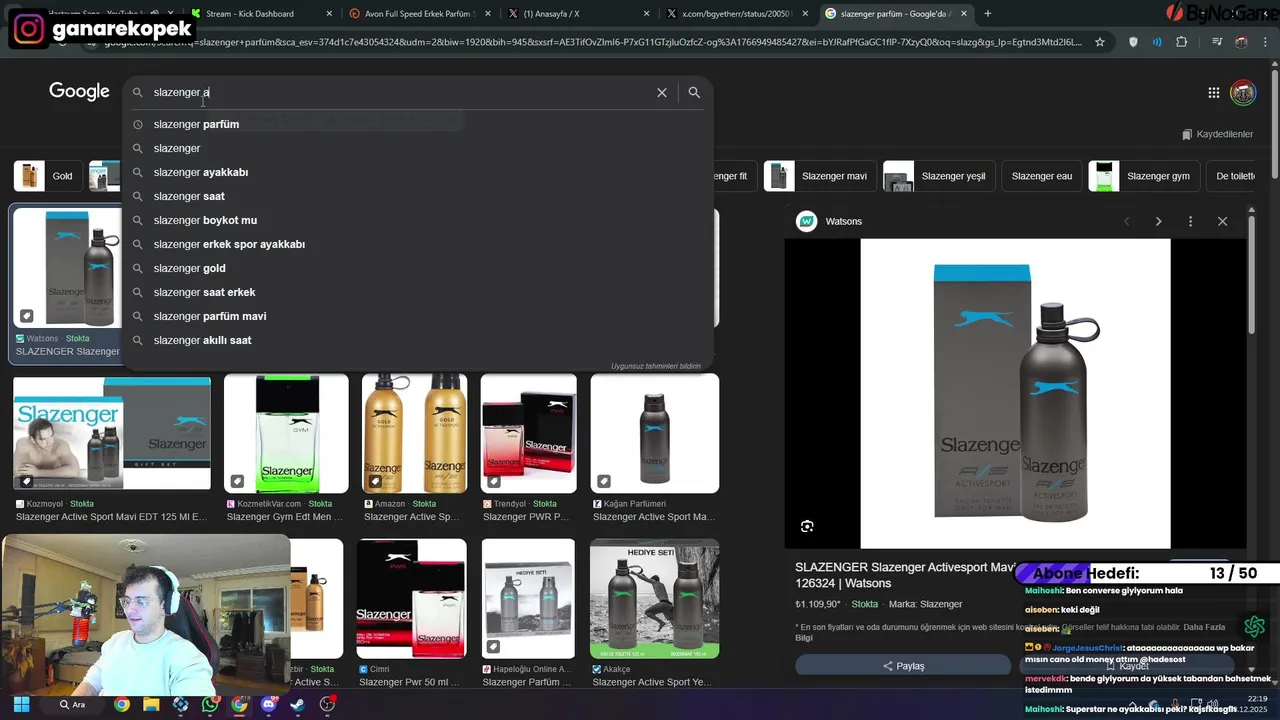The width and height of the screenshot is (1280, 720).
Task: Select suggestion 'slazenger parfüm'
Action: tap(418, 124)
